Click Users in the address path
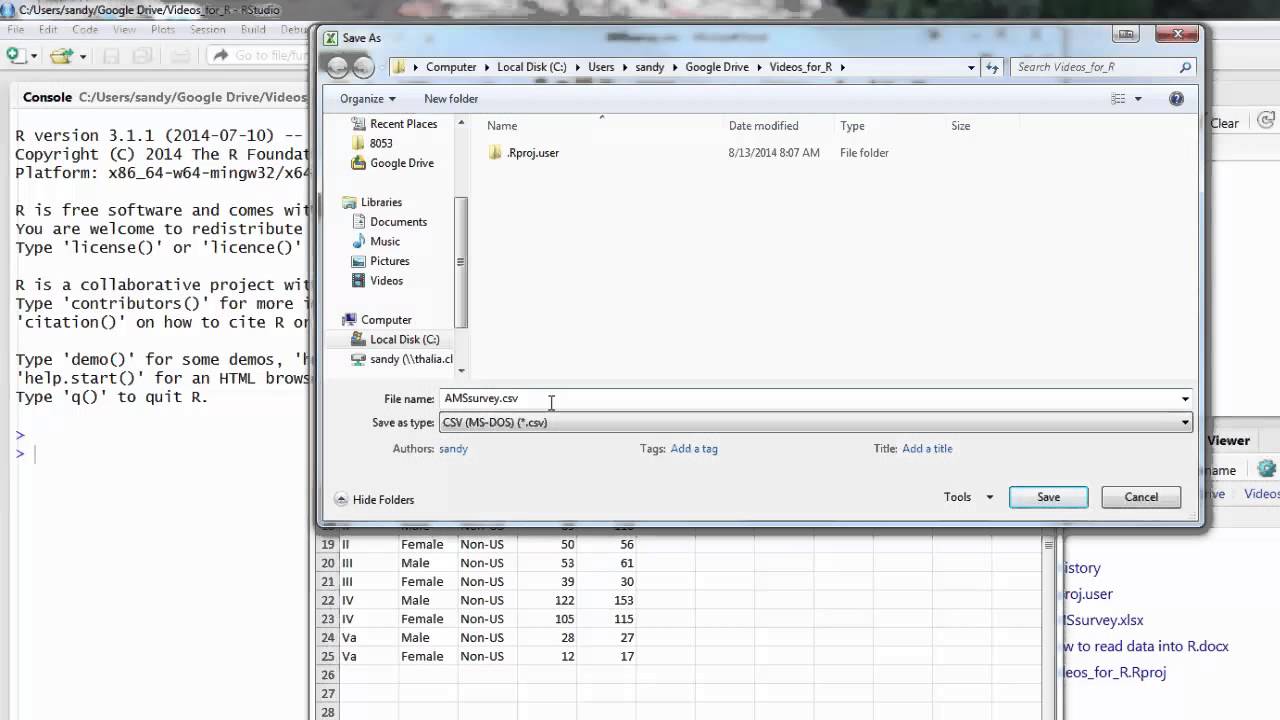This screenshot has width=1280, height=720. click(x=601, y=67)
